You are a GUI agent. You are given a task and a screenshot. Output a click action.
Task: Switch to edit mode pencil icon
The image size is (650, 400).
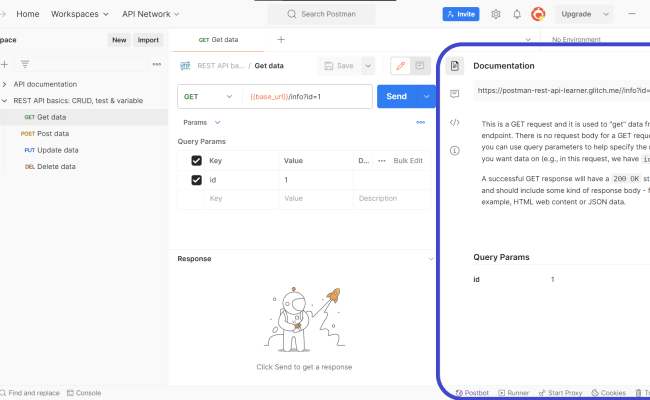pyautogui.click(x=400, y=66)
